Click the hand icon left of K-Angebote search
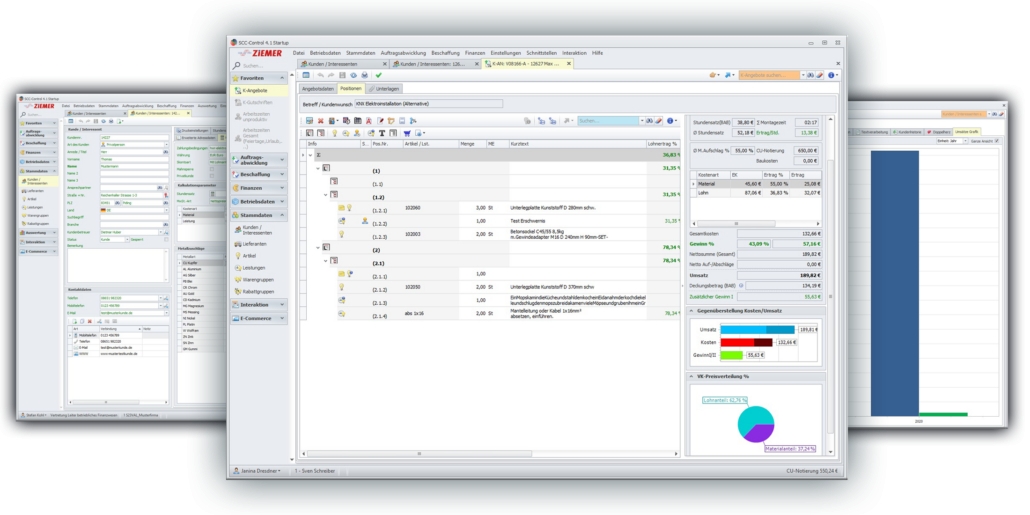This screenshot has height=515, width=1030. 713,75
